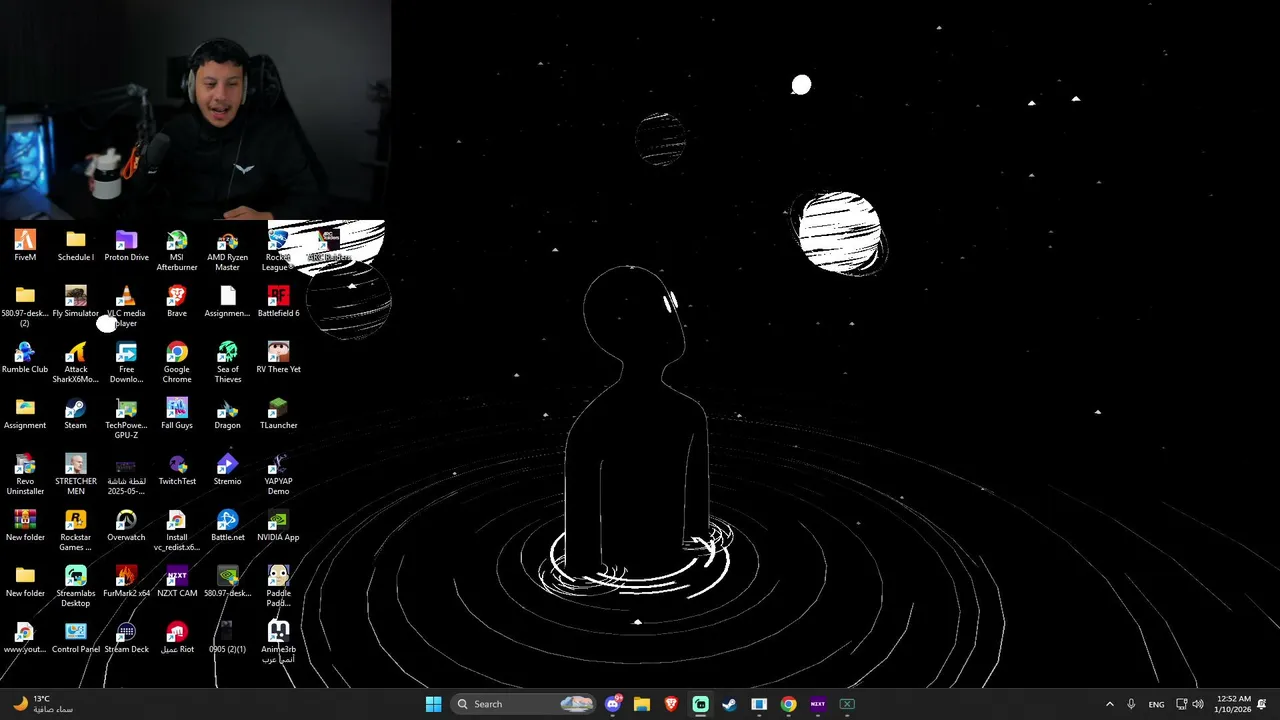Open Install vc_redist.x6... file
1280x720 pixels.
tap(177, 531)
